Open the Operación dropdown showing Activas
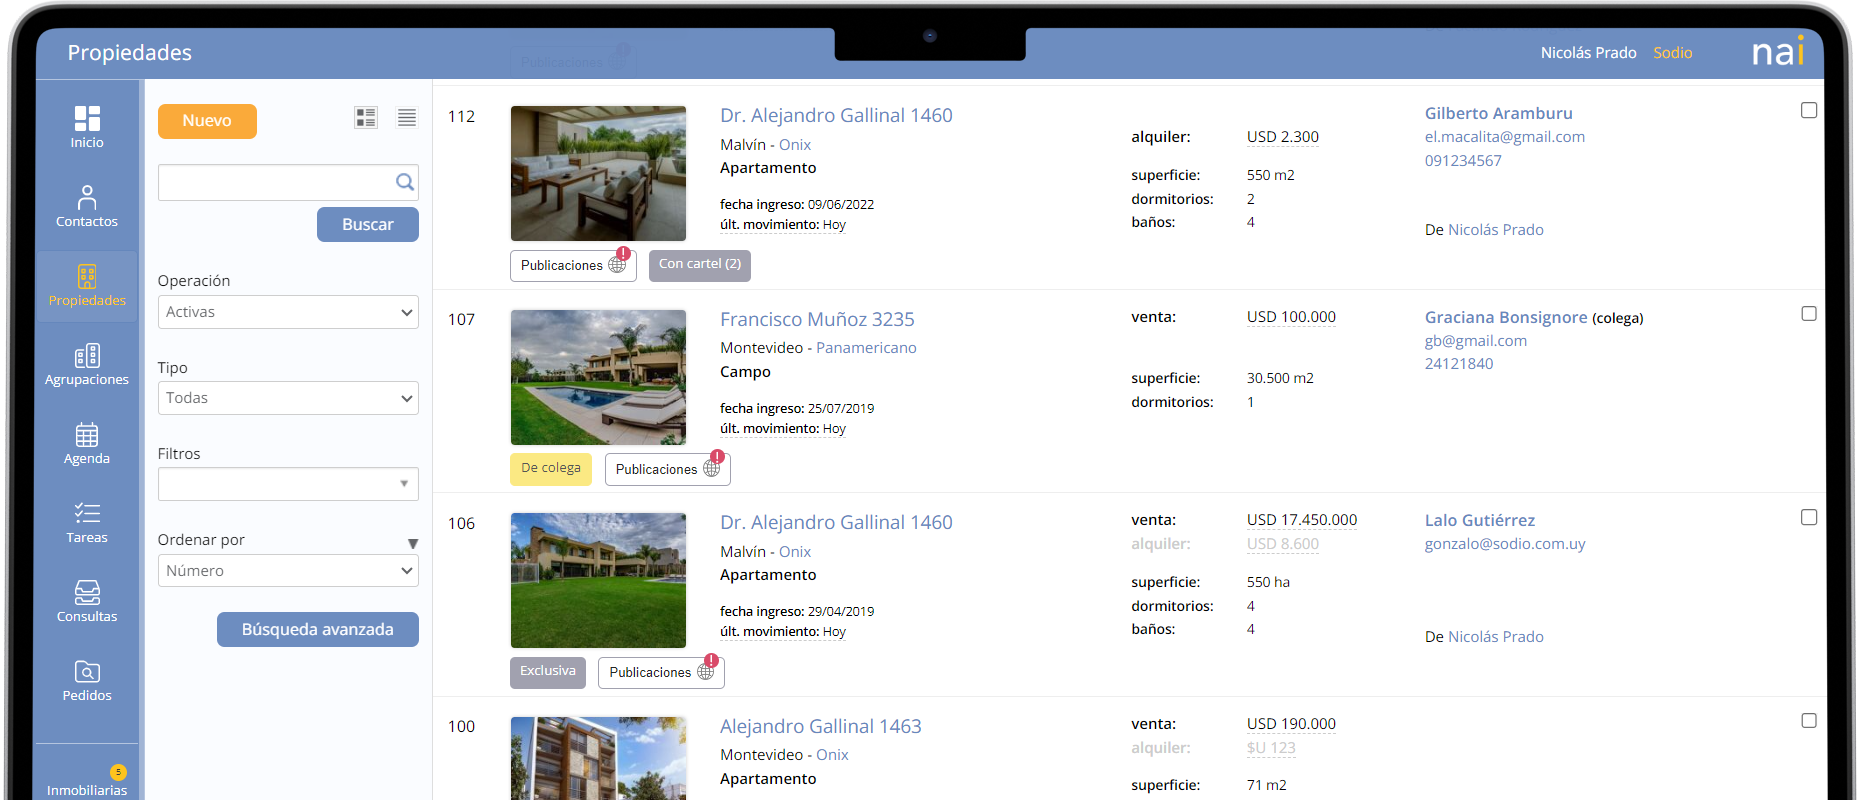Image resolution: width=1863 pixels, height=800 pixels. [x=288, y=312]
